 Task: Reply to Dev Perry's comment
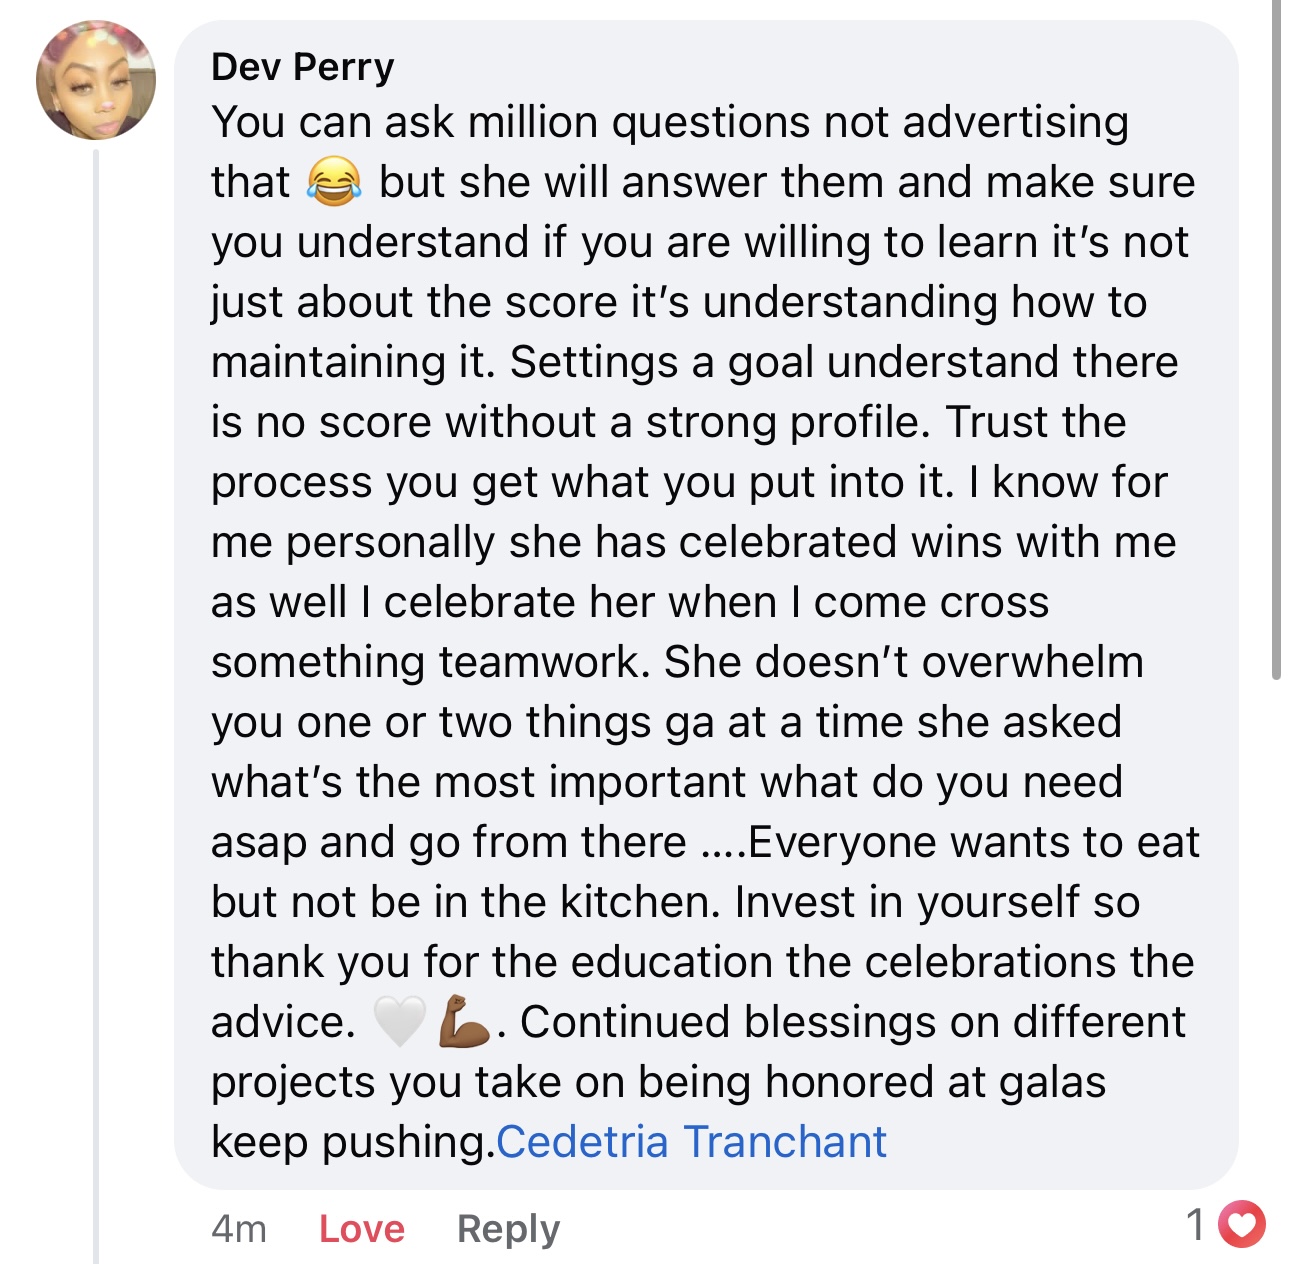[508, 1228]
